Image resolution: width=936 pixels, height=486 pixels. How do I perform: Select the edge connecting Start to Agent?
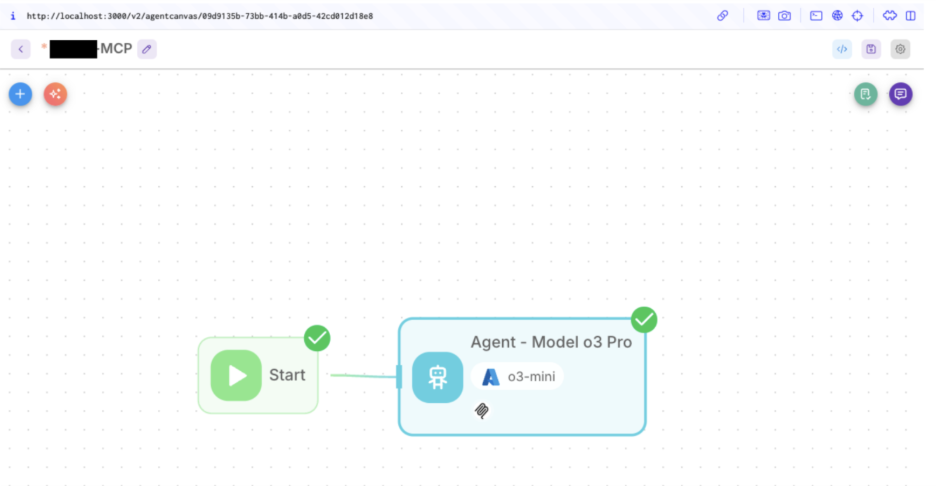pyautogui.click(x=363, y=376)
